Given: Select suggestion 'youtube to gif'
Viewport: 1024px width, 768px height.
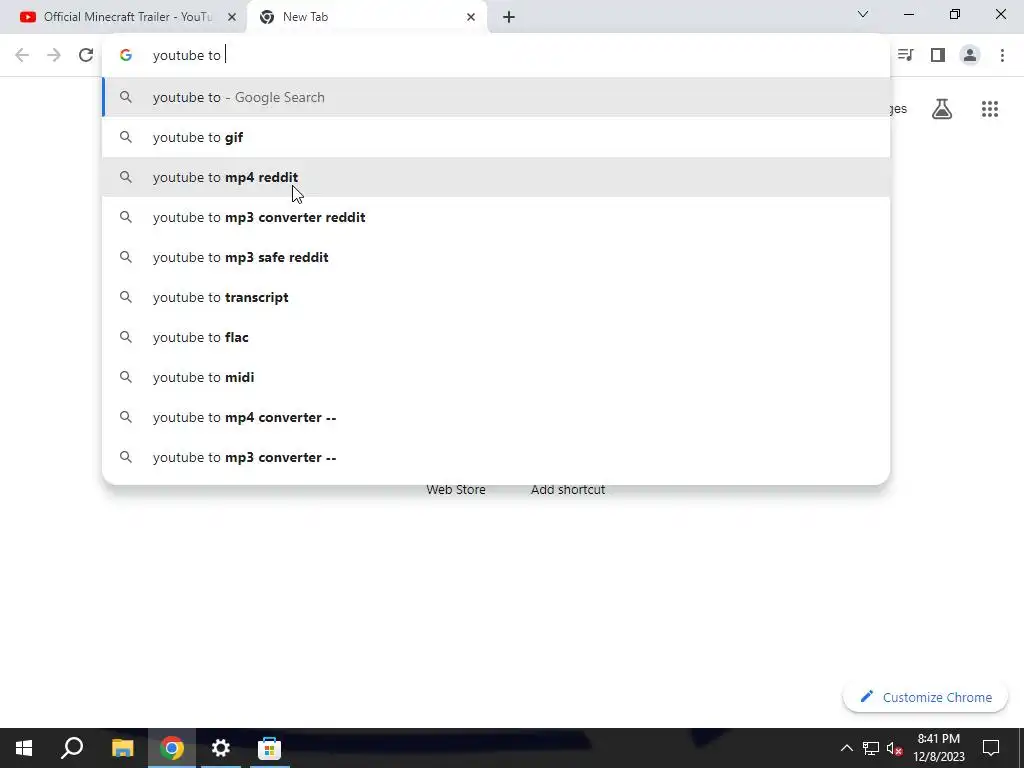Looking at the screenshot, I should point(496,137).
